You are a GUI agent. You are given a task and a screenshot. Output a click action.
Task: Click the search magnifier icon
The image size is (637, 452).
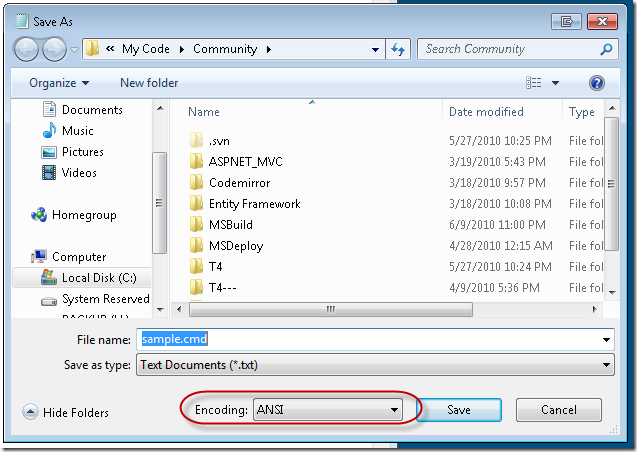[606, 50]
